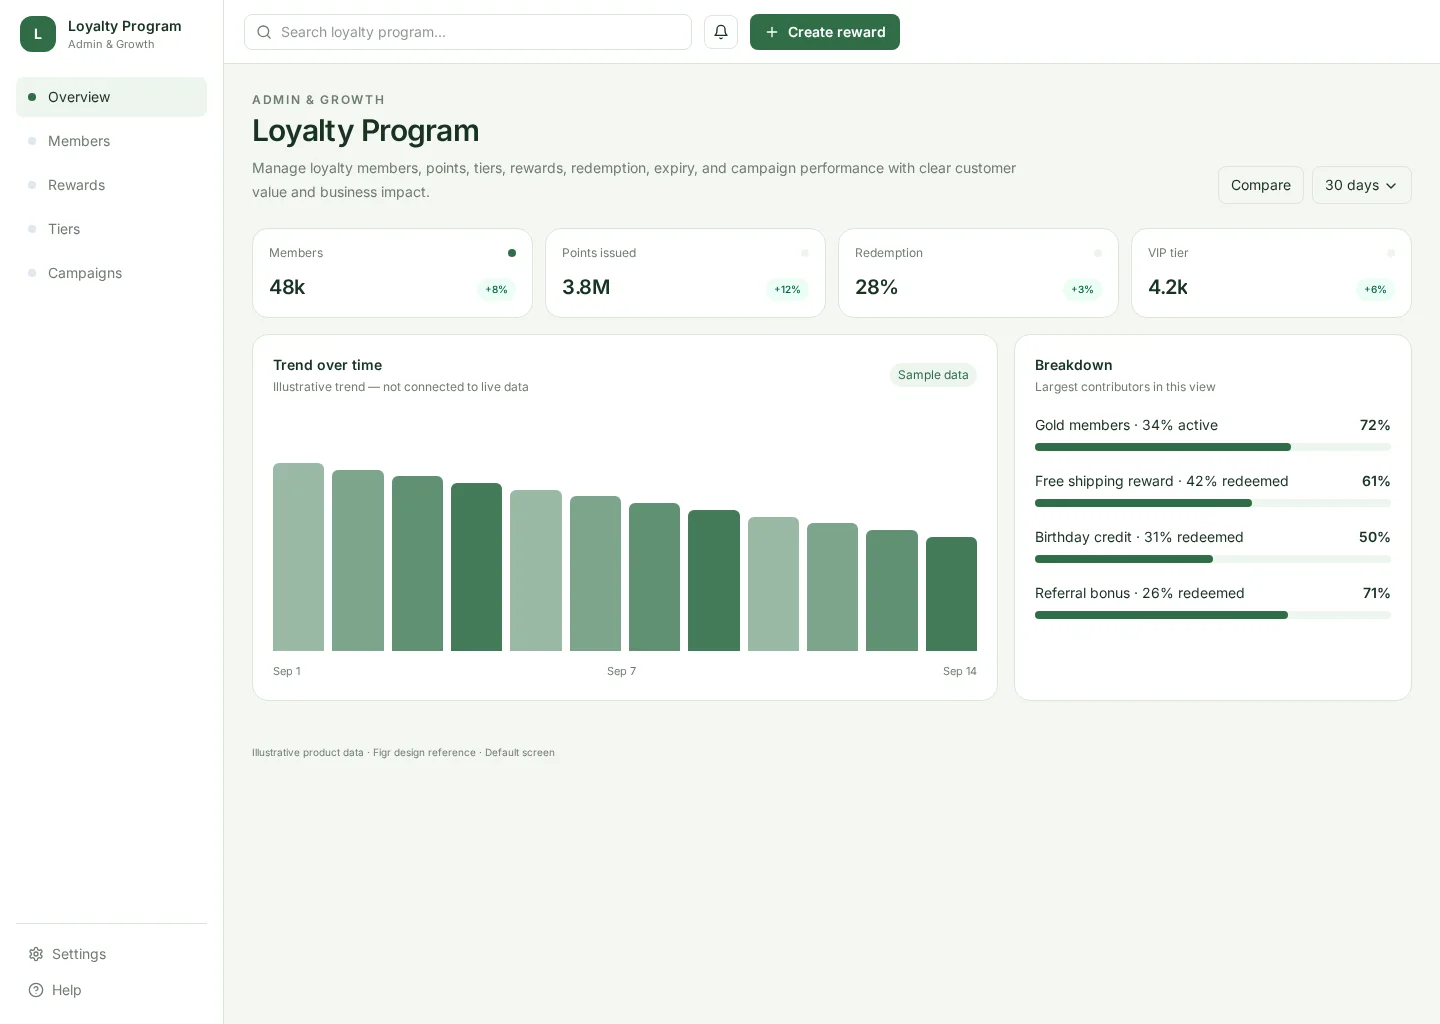Select the Points issued 3.8M card

[x=685, y=273]
